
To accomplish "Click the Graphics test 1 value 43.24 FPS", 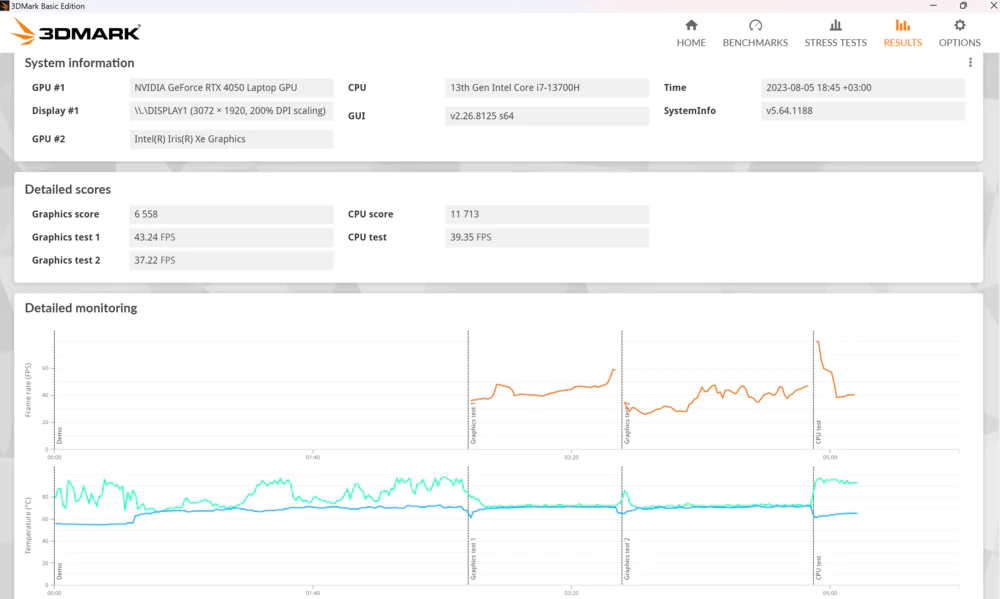I will [x=231, y=237].
